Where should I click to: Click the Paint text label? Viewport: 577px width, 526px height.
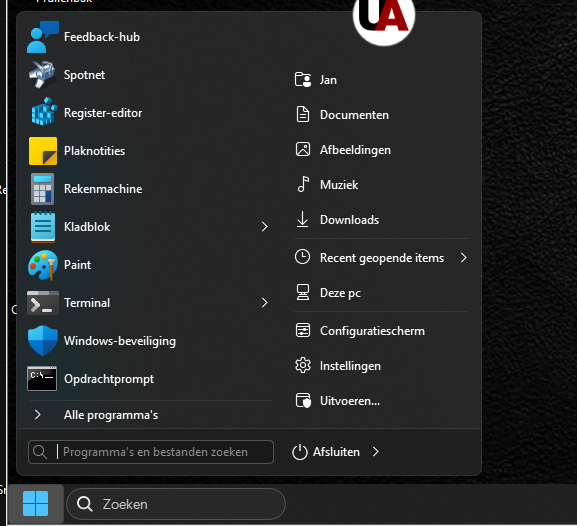click(x=77, y=265)
